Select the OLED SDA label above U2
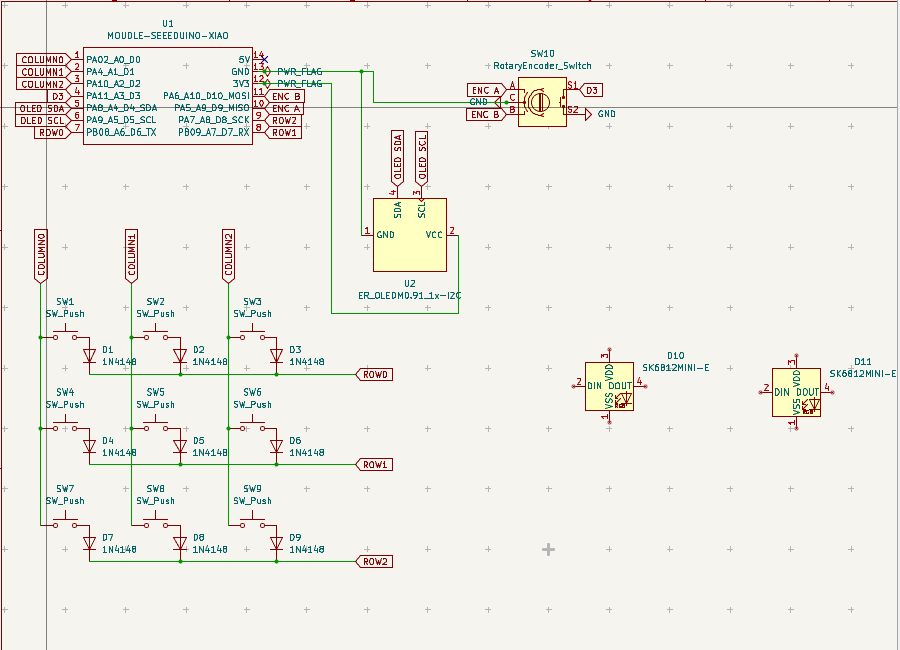This screenshot has width=900, height=650. (397, 158)
